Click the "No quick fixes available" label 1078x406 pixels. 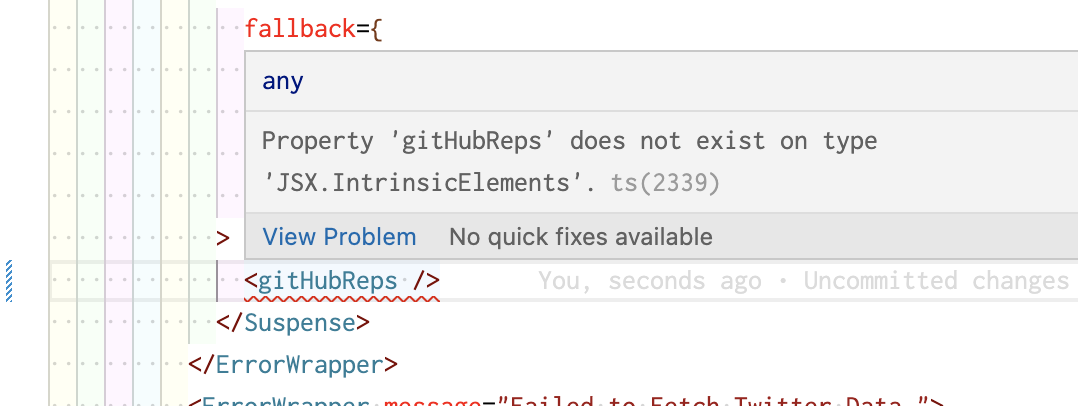[x=581, y=237]
